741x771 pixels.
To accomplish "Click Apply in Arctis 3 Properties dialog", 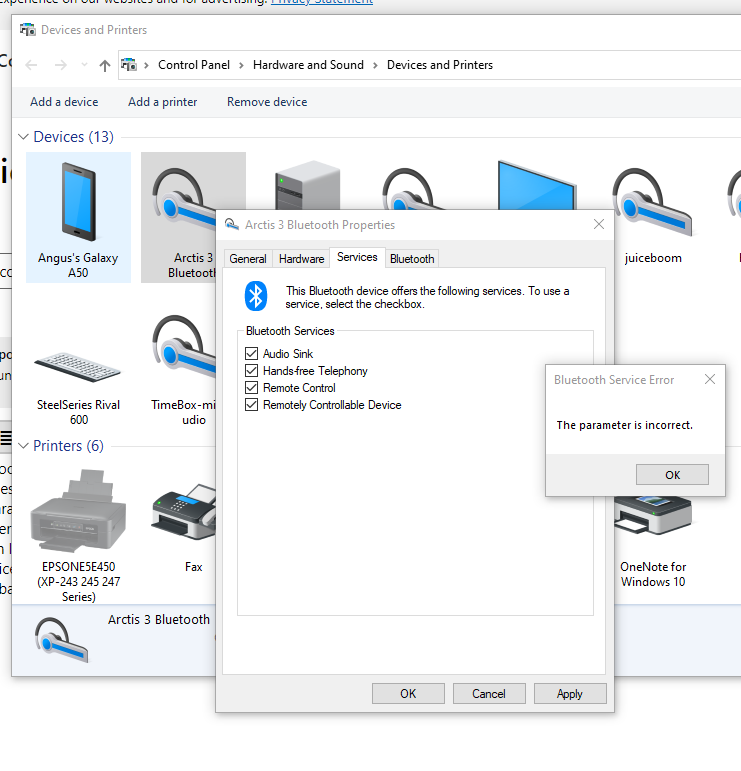I will coord(570,694).
